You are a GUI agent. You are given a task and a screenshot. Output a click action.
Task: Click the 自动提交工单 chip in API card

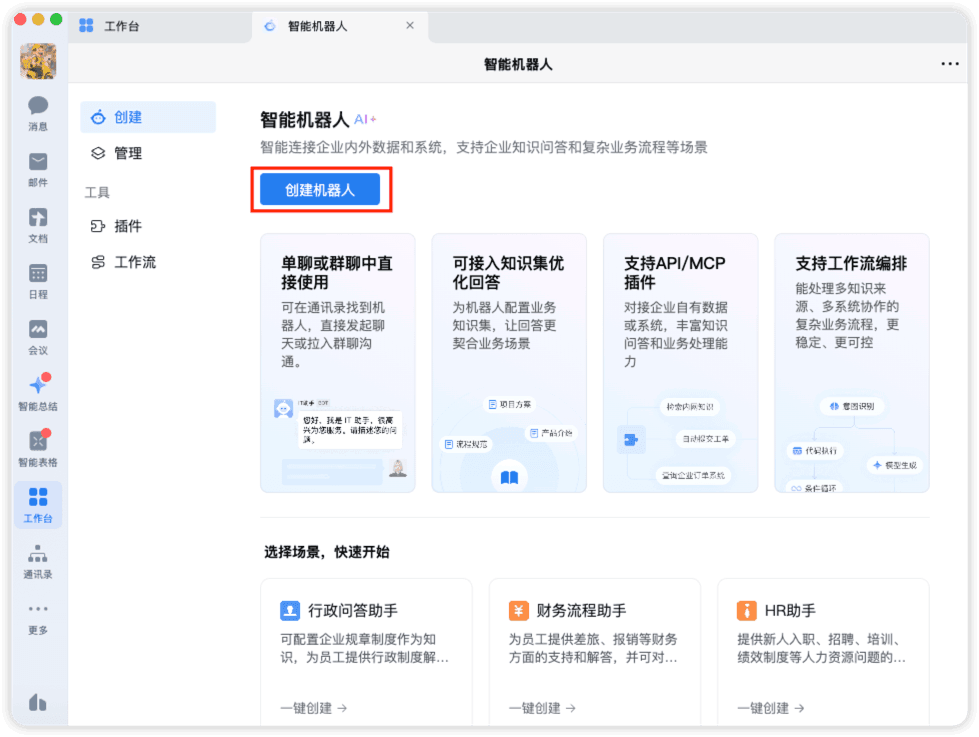(x=705, y=439)
